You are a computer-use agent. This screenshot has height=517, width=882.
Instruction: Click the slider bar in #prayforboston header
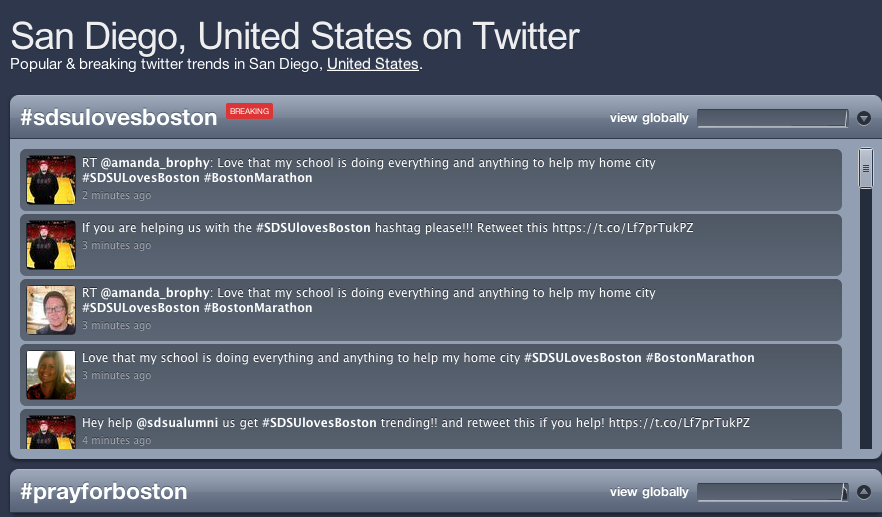point(772,492)
